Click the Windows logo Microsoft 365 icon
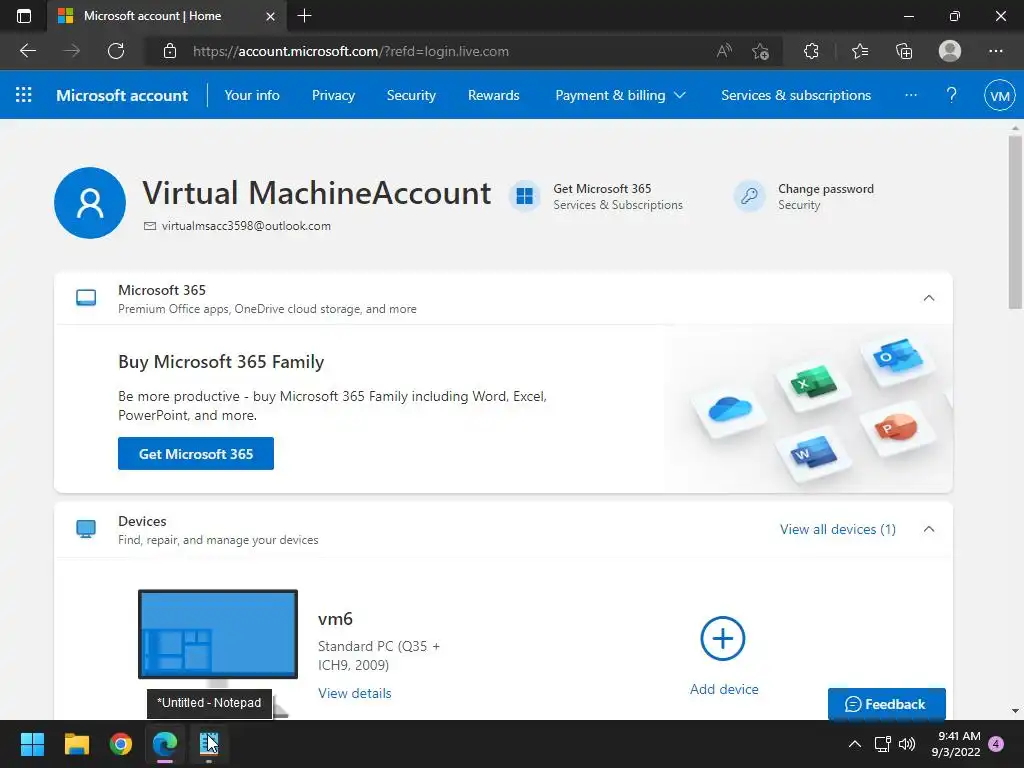Image resolution: width=1024 pixels, height=768 pixels. (x=524, y=196)
